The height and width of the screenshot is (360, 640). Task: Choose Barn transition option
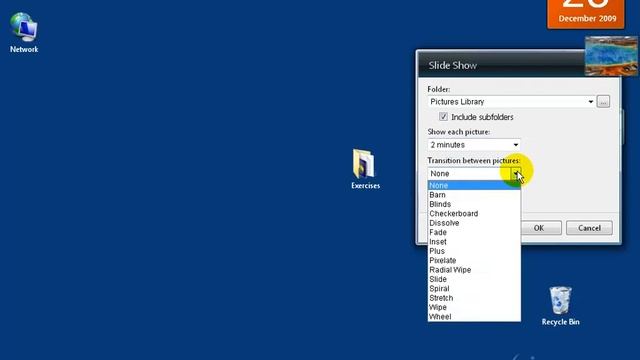point(474,195)
